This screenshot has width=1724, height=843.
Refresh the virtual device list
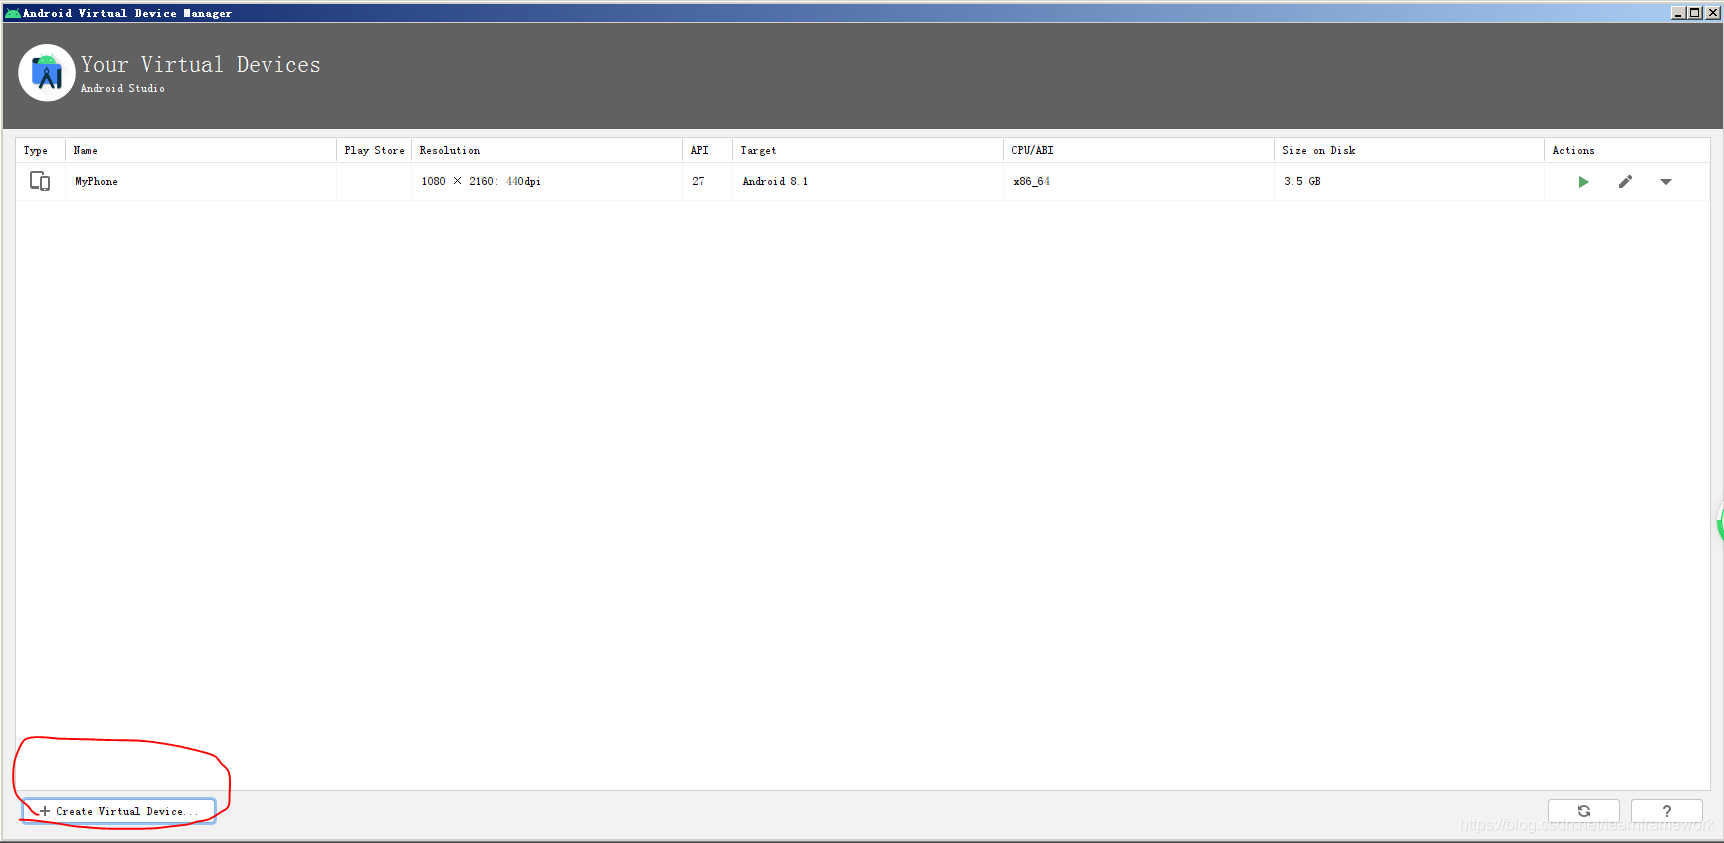point(1584,811)
